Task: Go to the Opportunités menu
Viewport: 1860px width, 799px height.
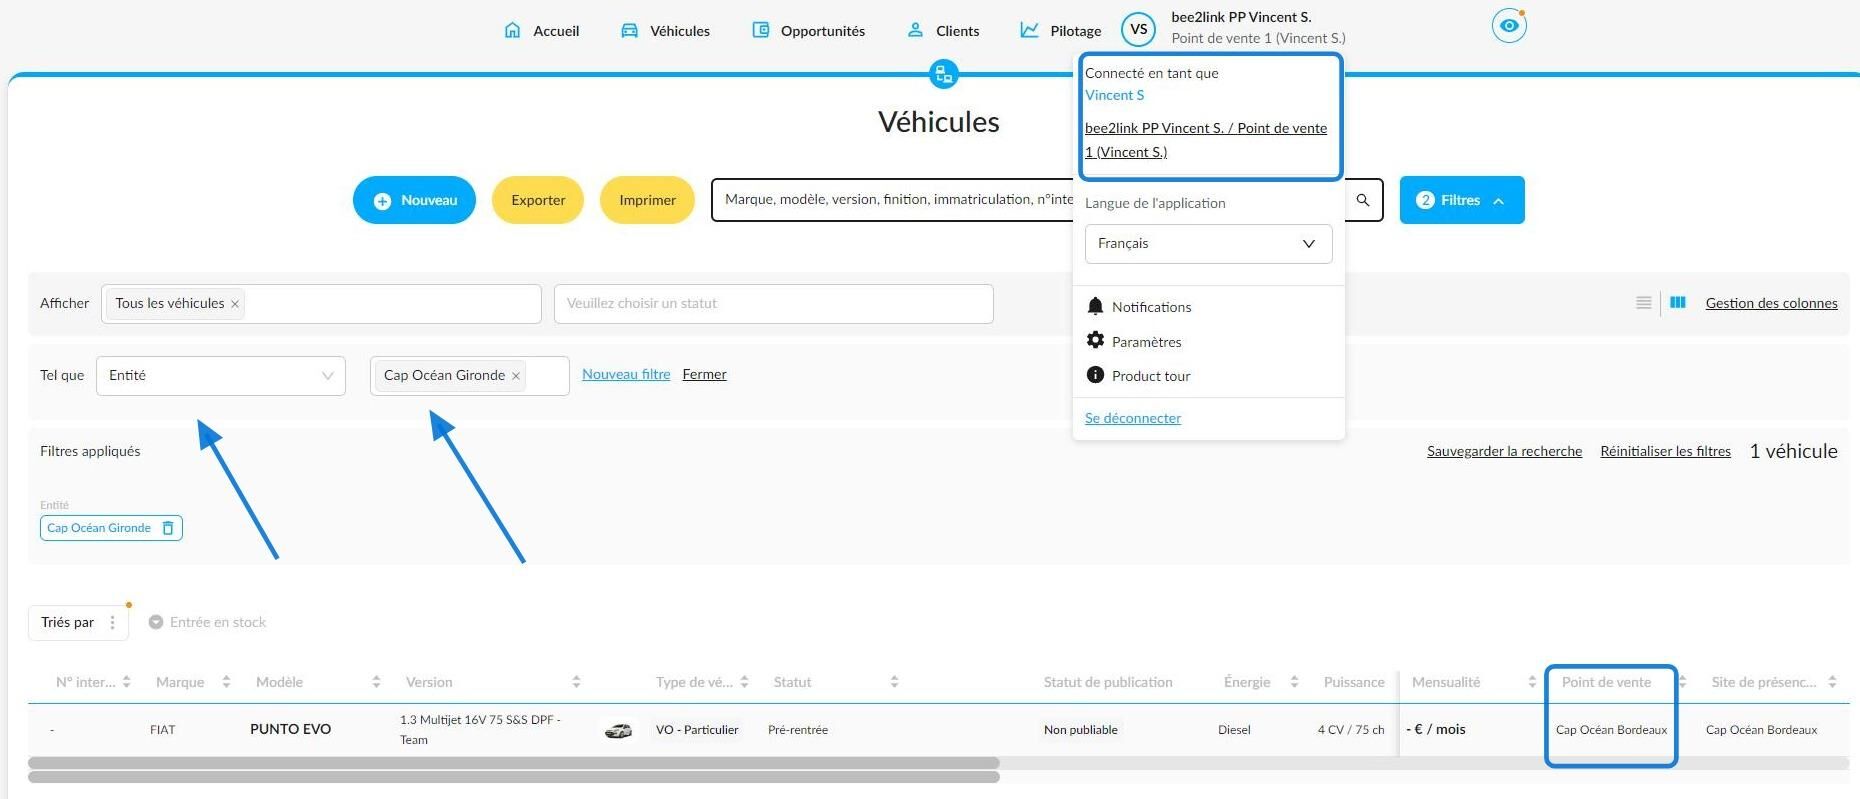Action: (808, 31)
